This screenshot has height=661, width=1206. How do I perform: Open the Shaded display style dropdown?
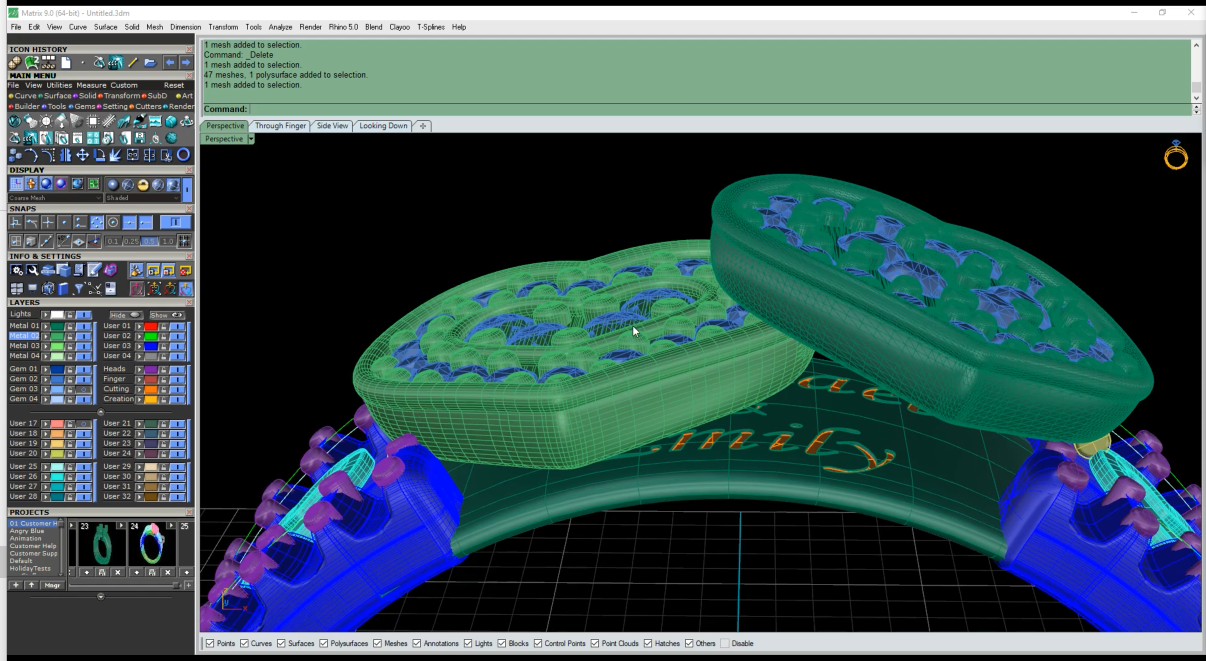[143, 198]
